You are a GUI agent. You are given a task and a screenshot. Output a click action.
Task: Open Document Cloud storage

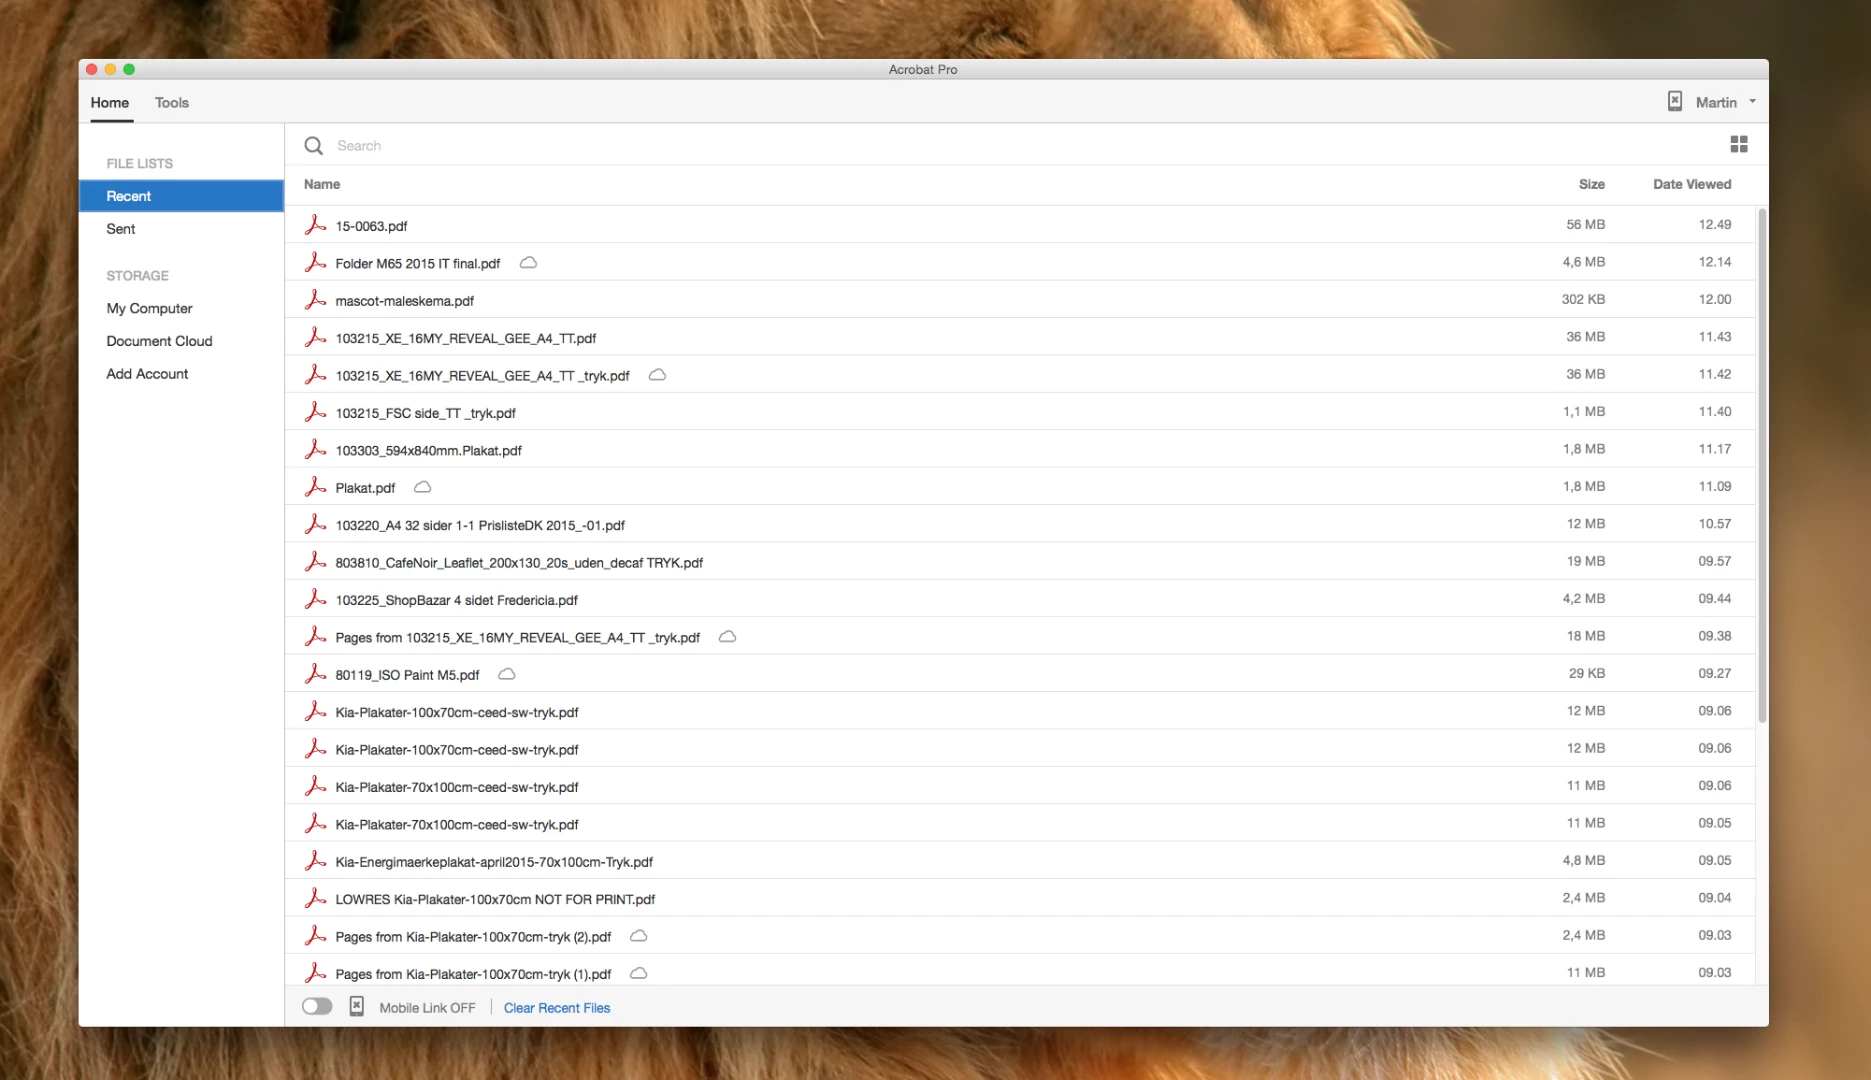tap(159, 341)
